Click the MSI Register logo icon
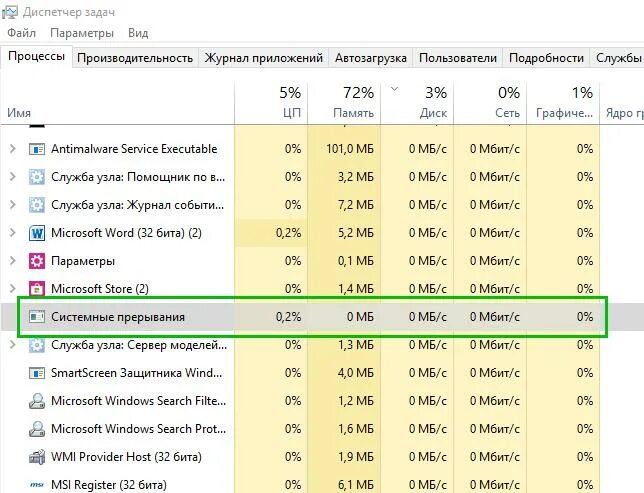 [x=37, y=485]
